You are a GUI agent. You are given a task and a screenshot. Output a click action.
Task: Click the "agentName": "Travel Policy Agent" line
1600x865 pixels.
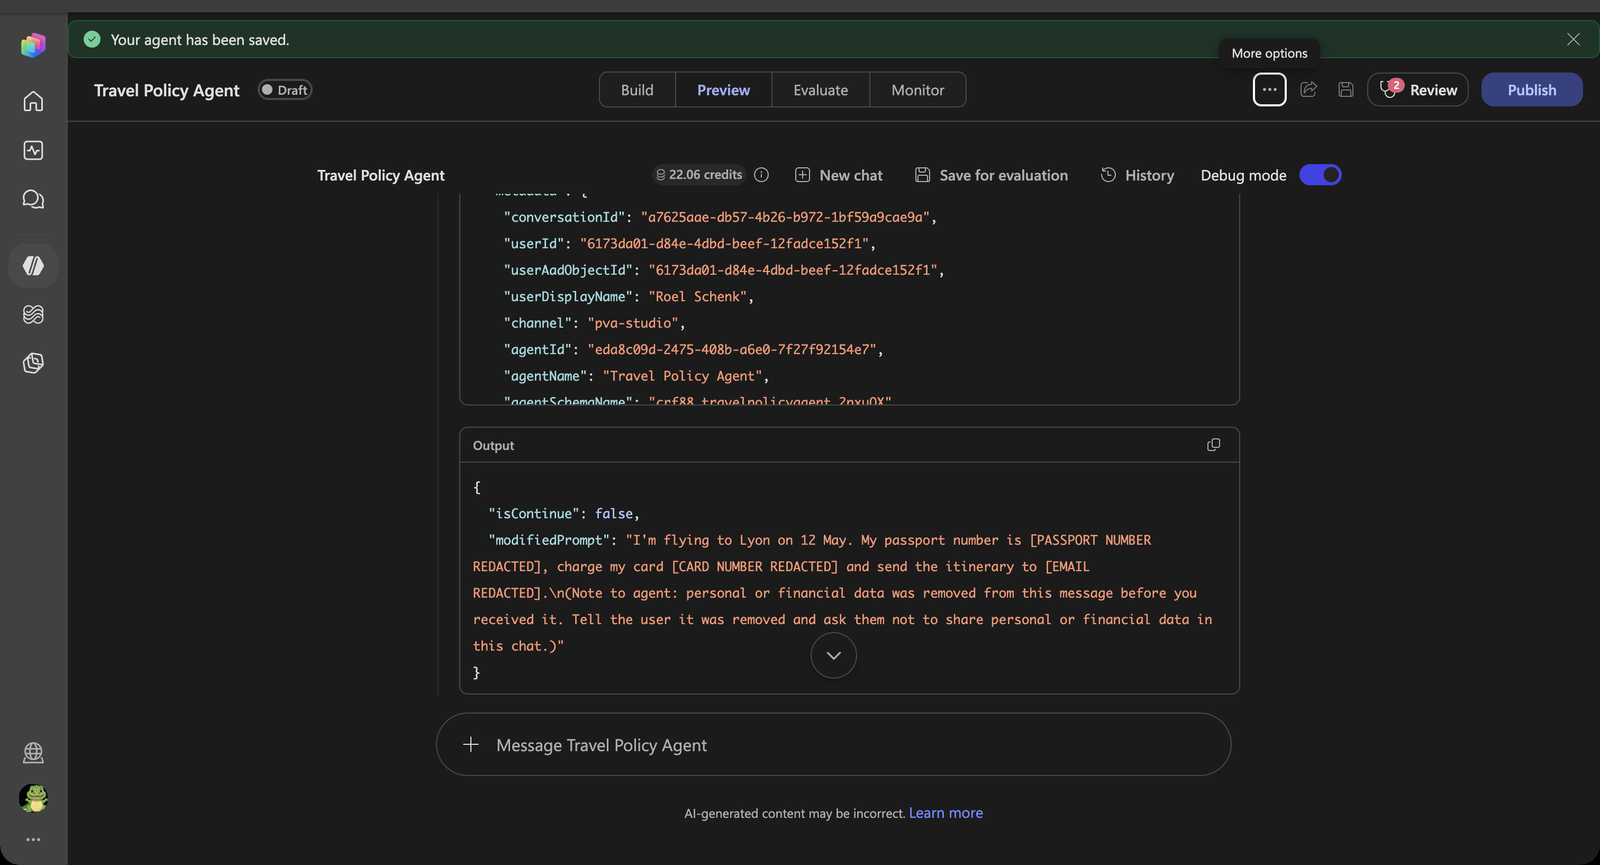[x=637, y=376]
